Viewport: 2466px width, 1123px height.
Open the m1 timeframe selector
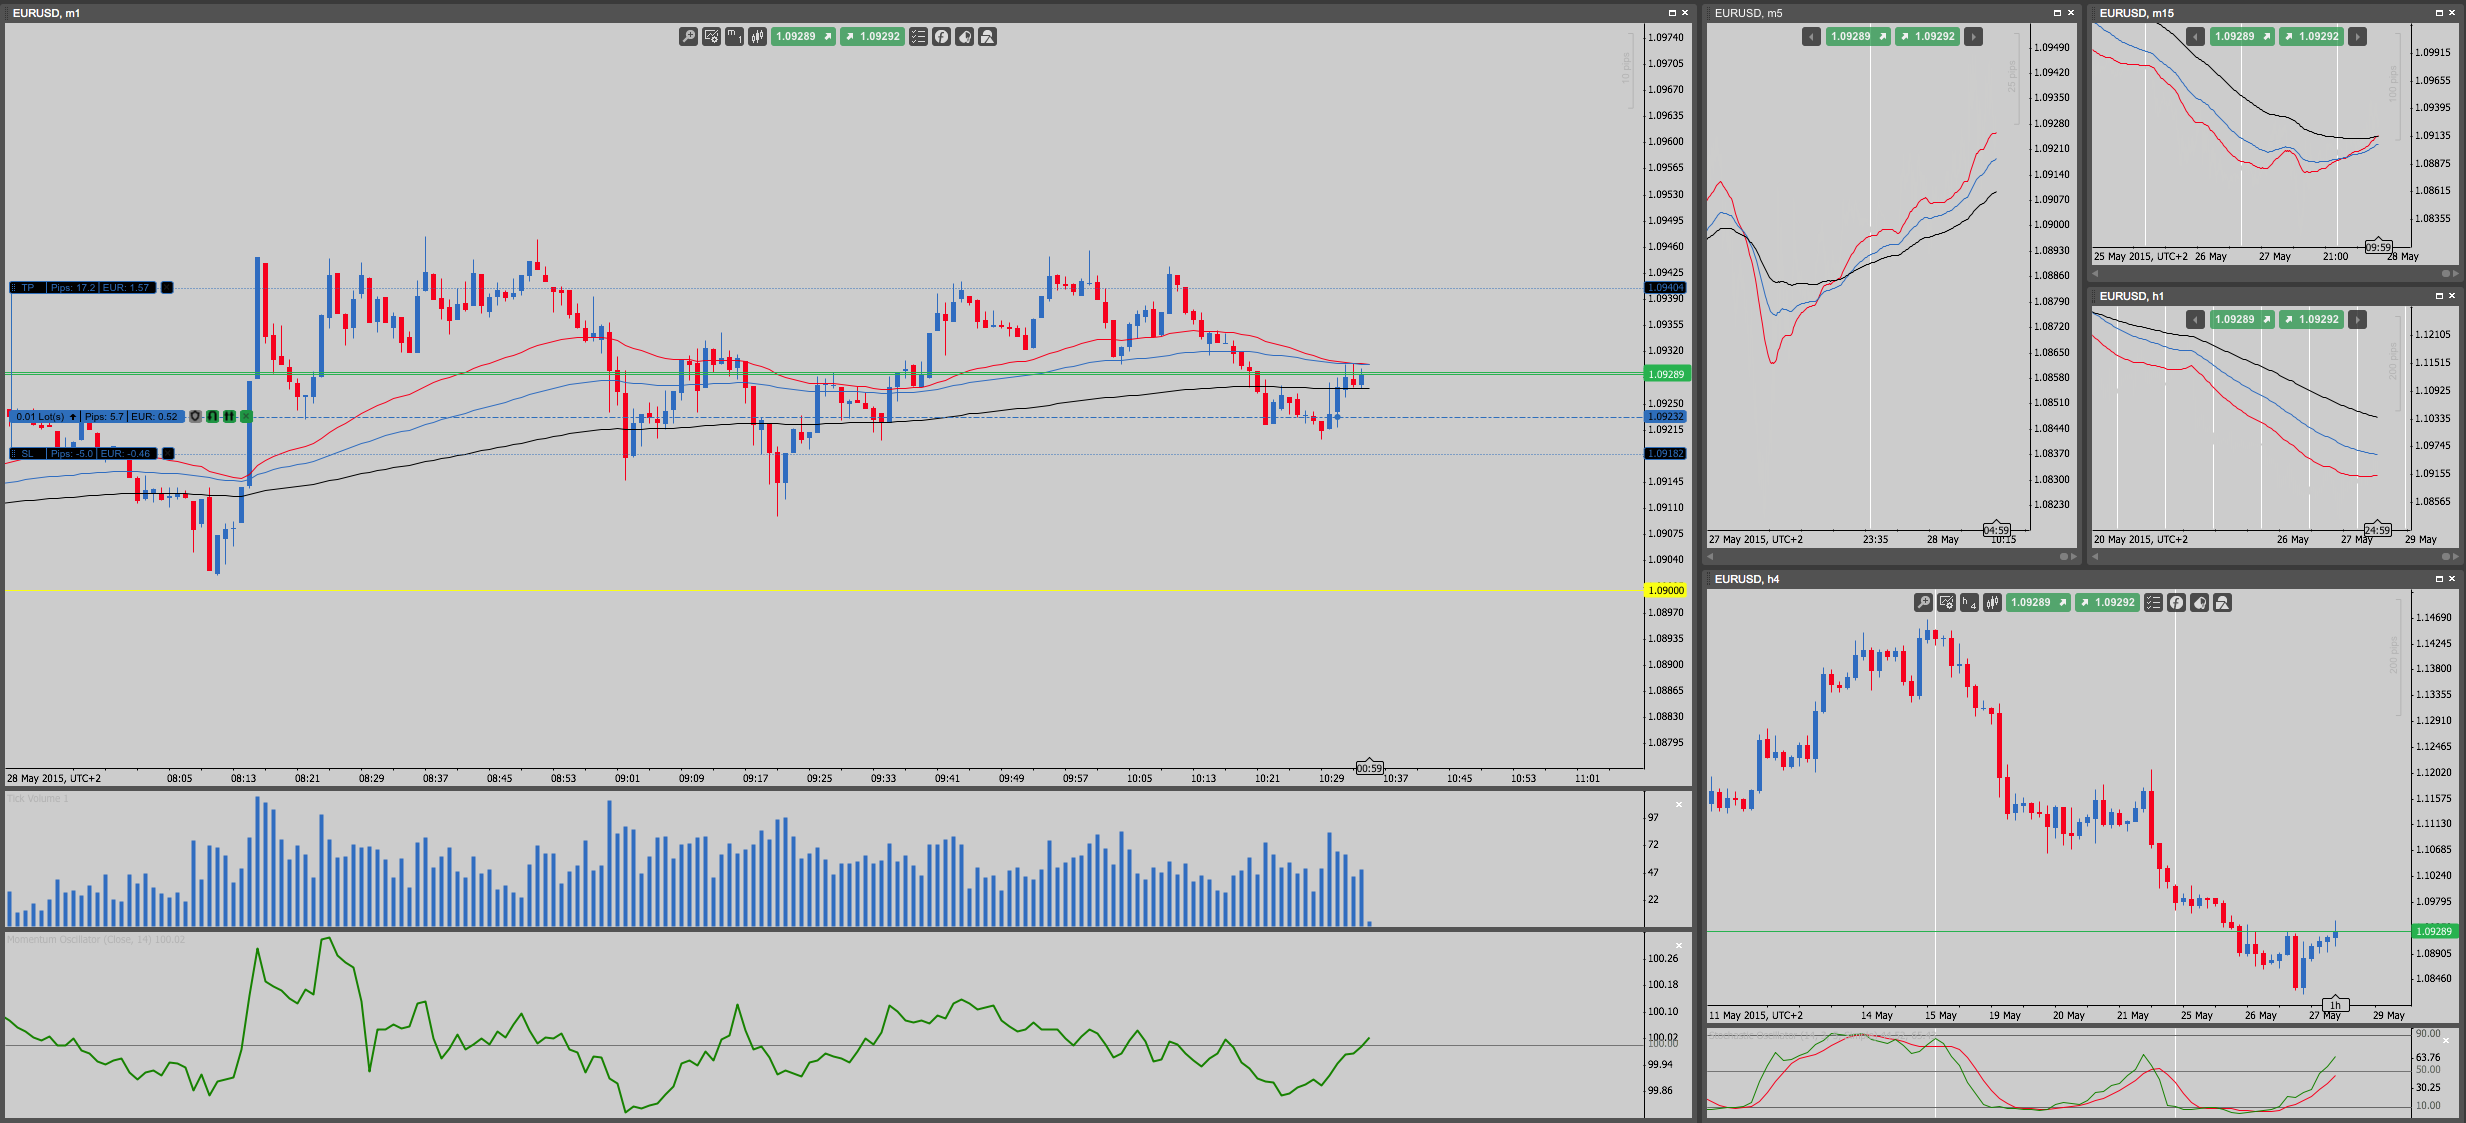pos(734,37)
